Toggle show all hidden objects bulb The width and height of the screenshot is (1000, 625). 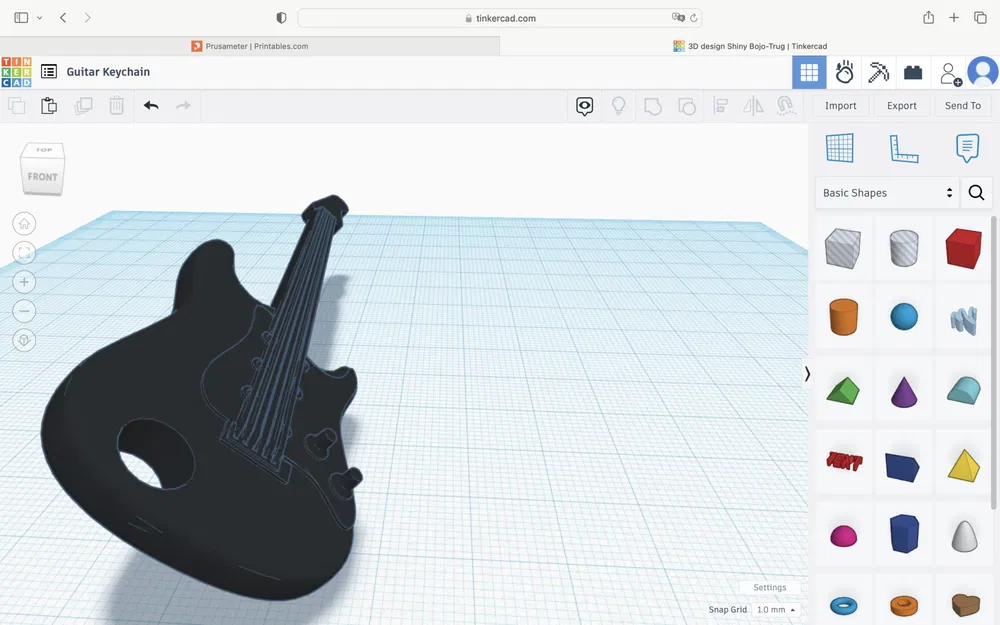pyautogui.click(x=619, y=105)
